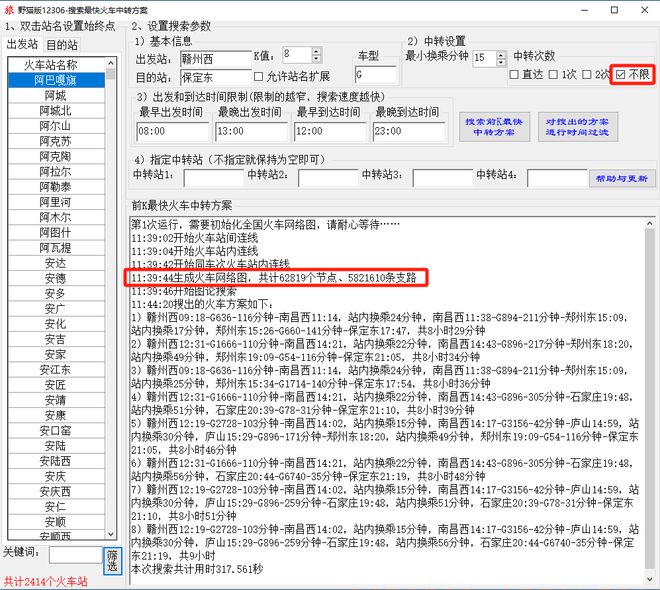
Task: Click the app icon in title bar
Action: [x=9, y=9]
